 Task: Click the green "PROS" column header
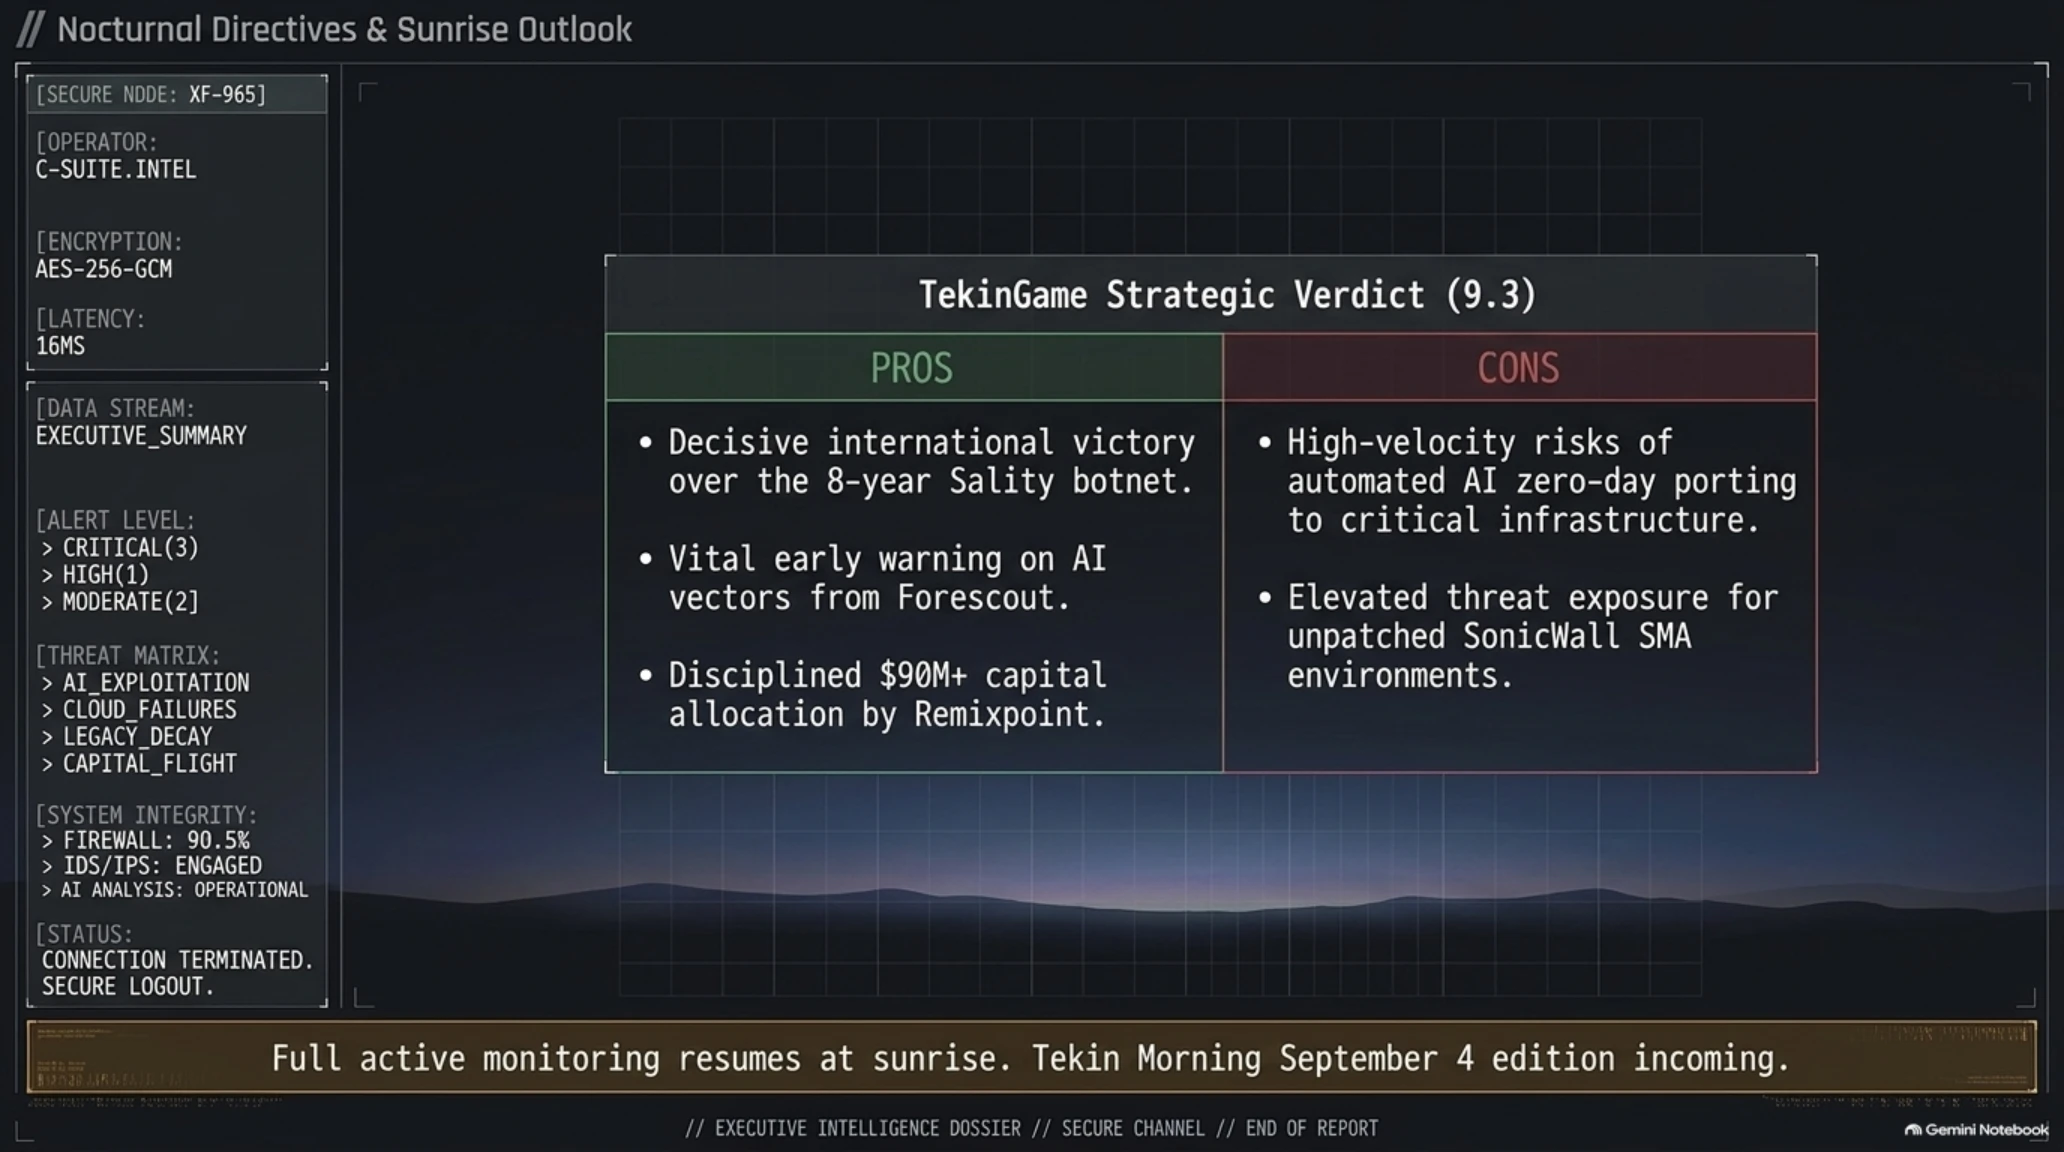point(912,368)
